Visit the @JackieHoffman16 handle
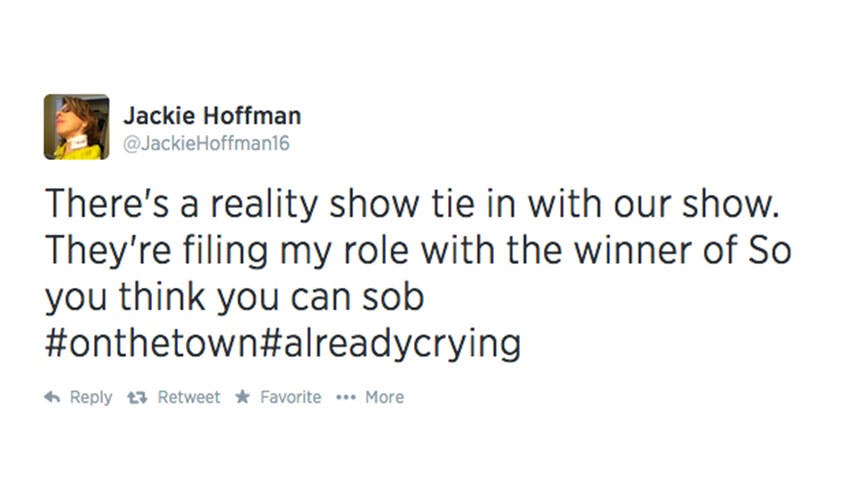The height and width of the screenshot is (484, 860). (206, 144)
